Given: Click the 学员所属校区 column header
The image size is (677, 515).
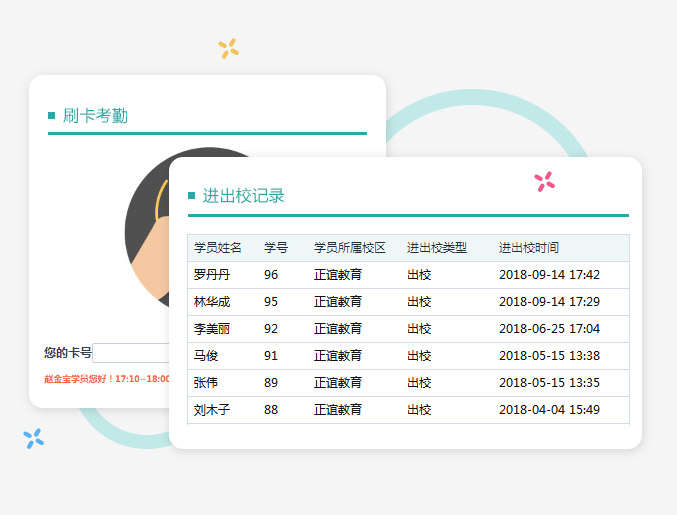Looking at the screenshot, I should click(x=350, y=248).
